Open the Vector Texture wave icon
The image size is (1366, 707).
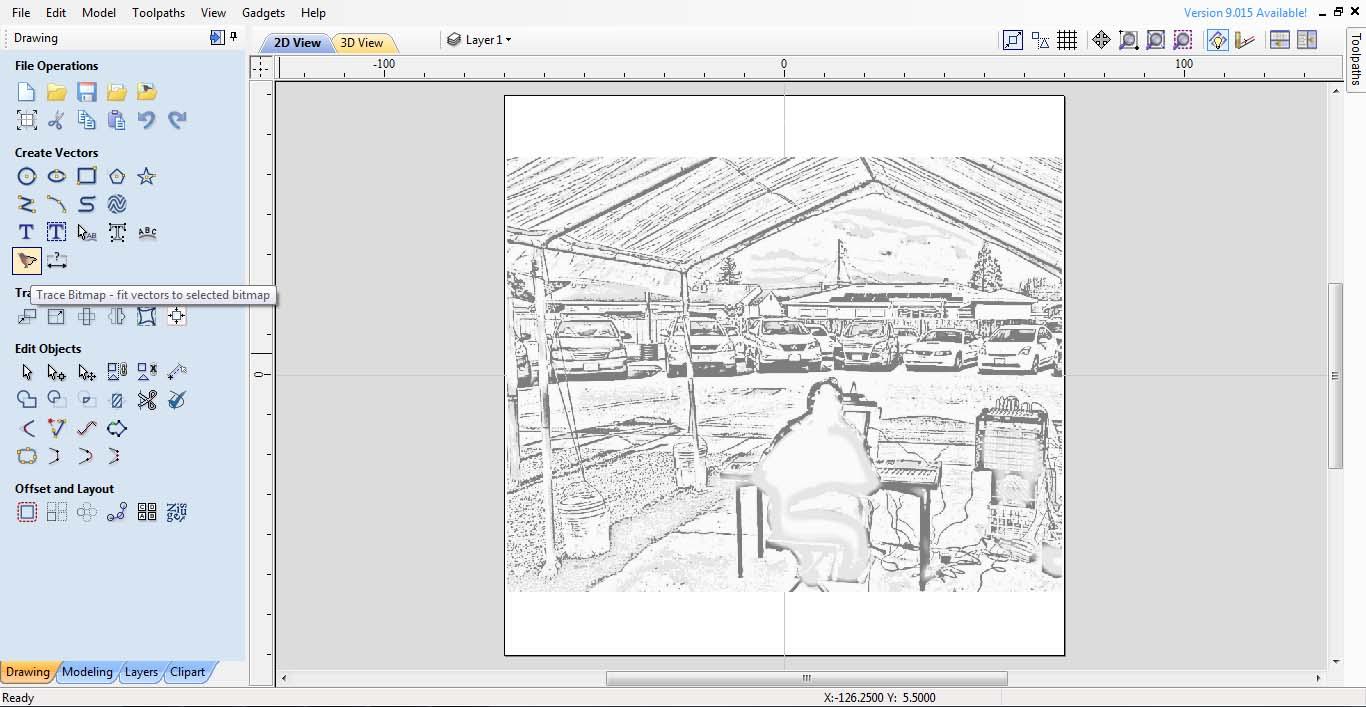point(117,204)
